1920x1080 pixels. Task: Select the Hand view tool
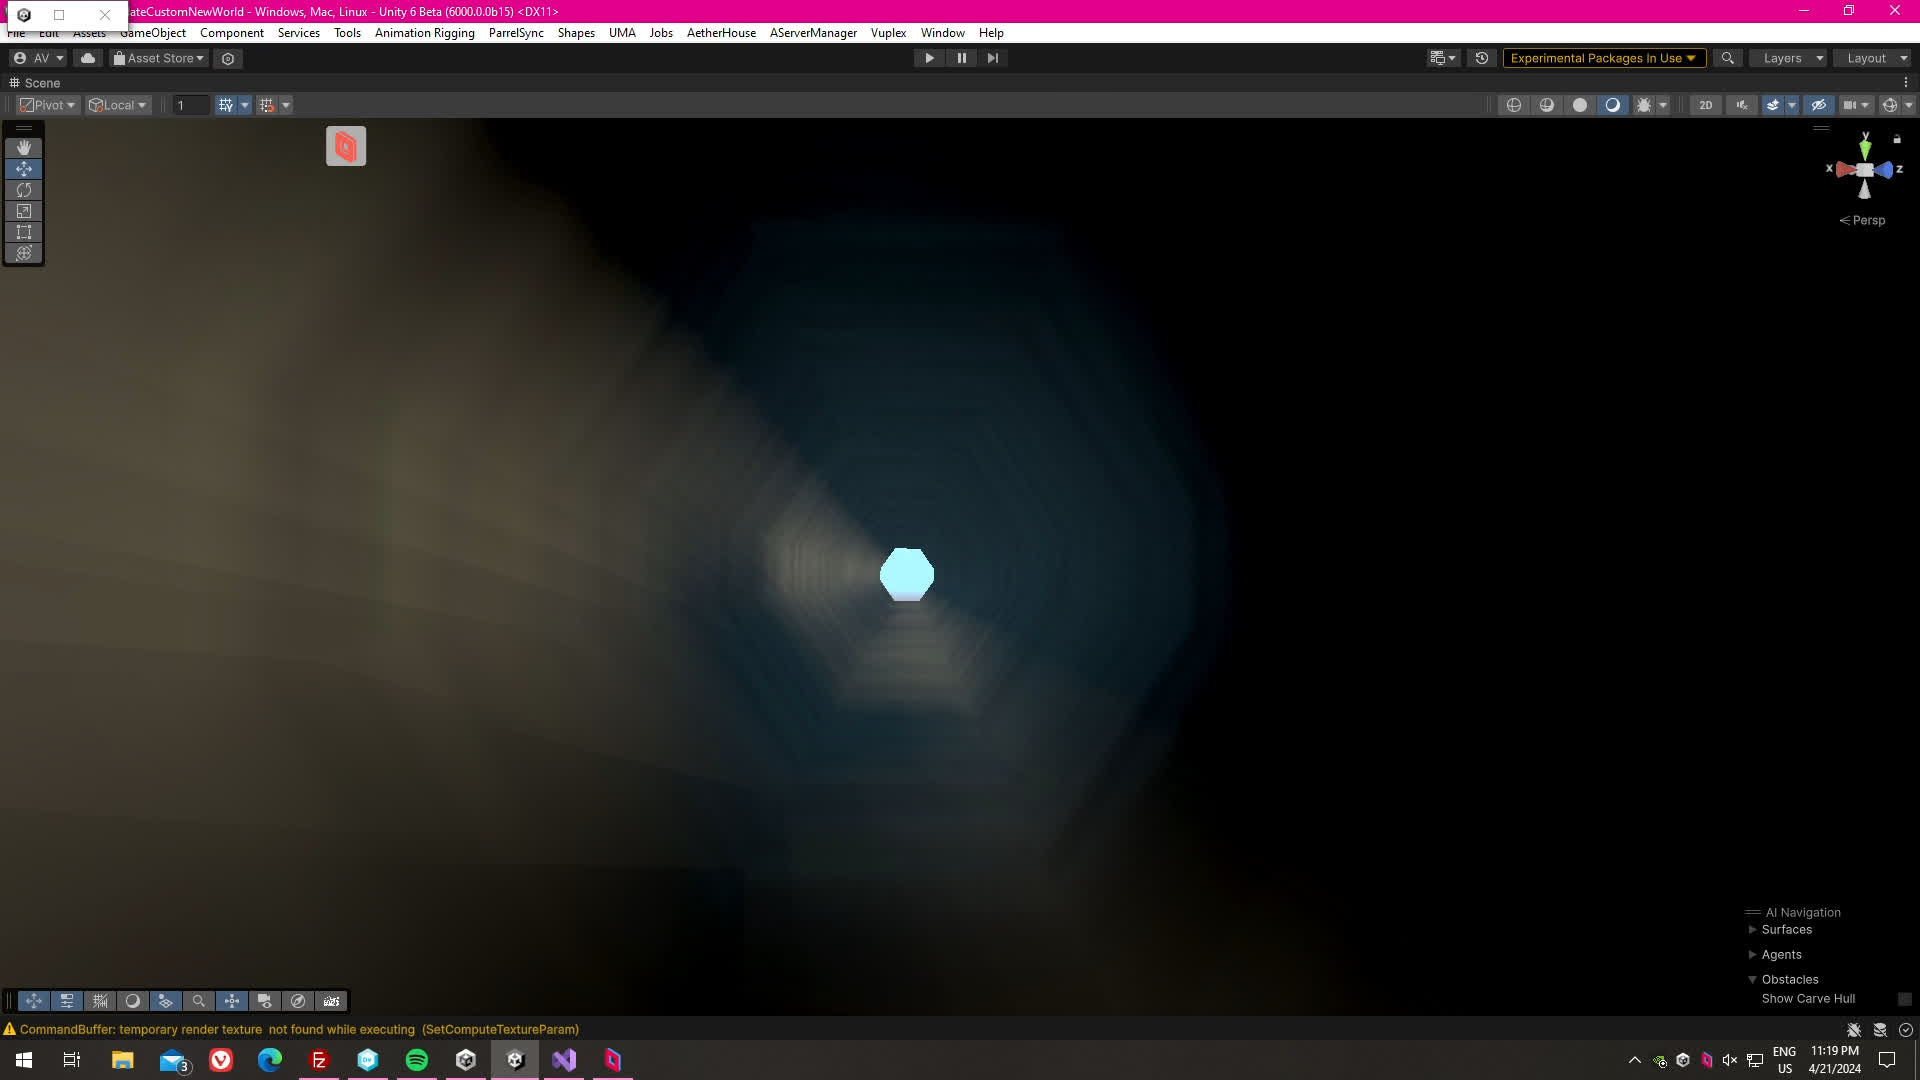[24, 147]
